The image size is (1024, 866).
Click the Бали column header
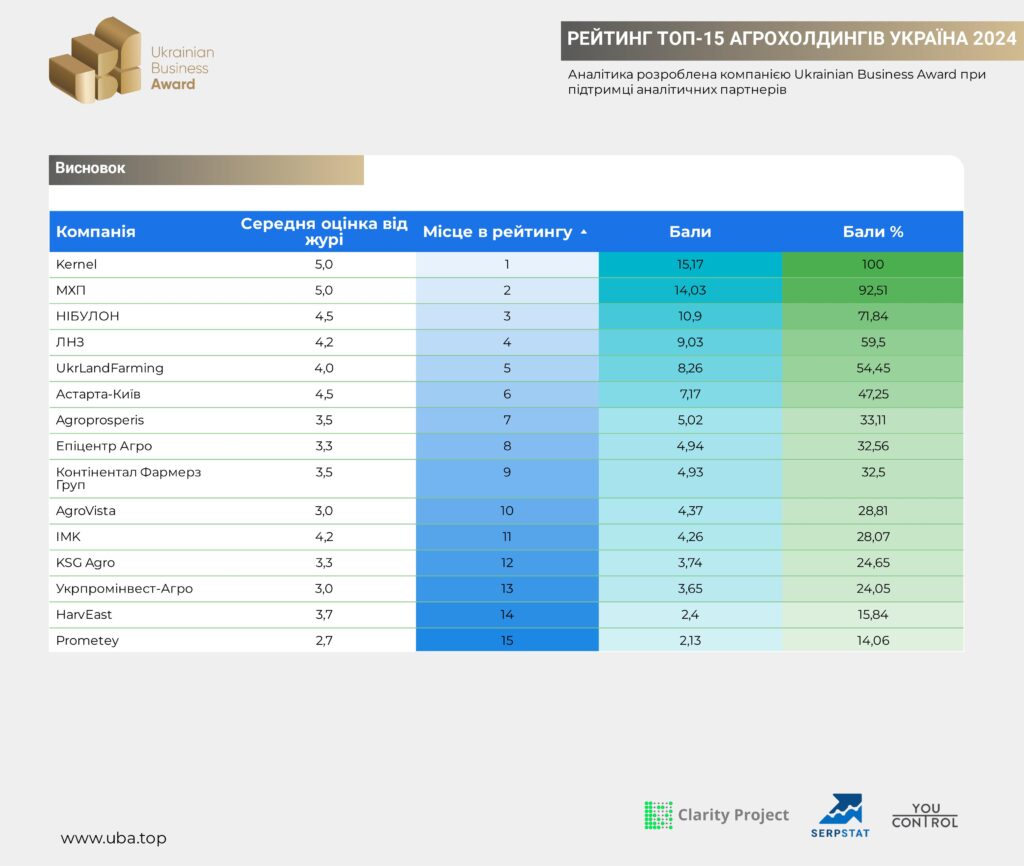click(690, 232)
